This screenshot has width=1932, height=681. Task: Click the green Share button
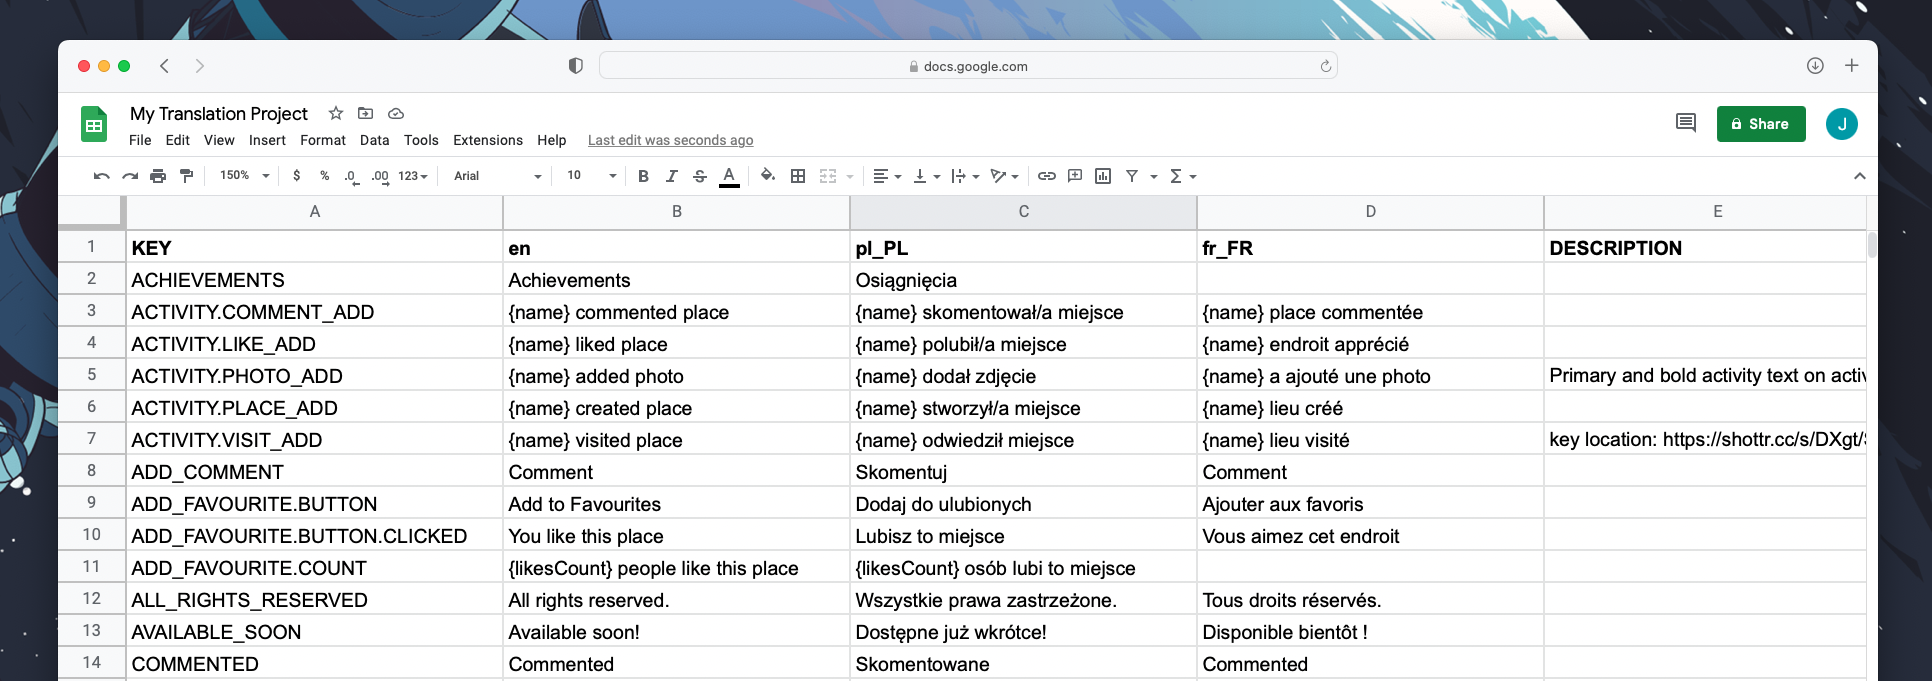click(1761, 124)
